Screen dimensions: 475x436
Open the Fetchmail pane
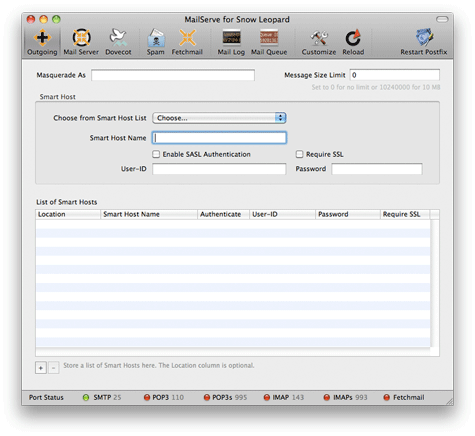pos(187,42)
